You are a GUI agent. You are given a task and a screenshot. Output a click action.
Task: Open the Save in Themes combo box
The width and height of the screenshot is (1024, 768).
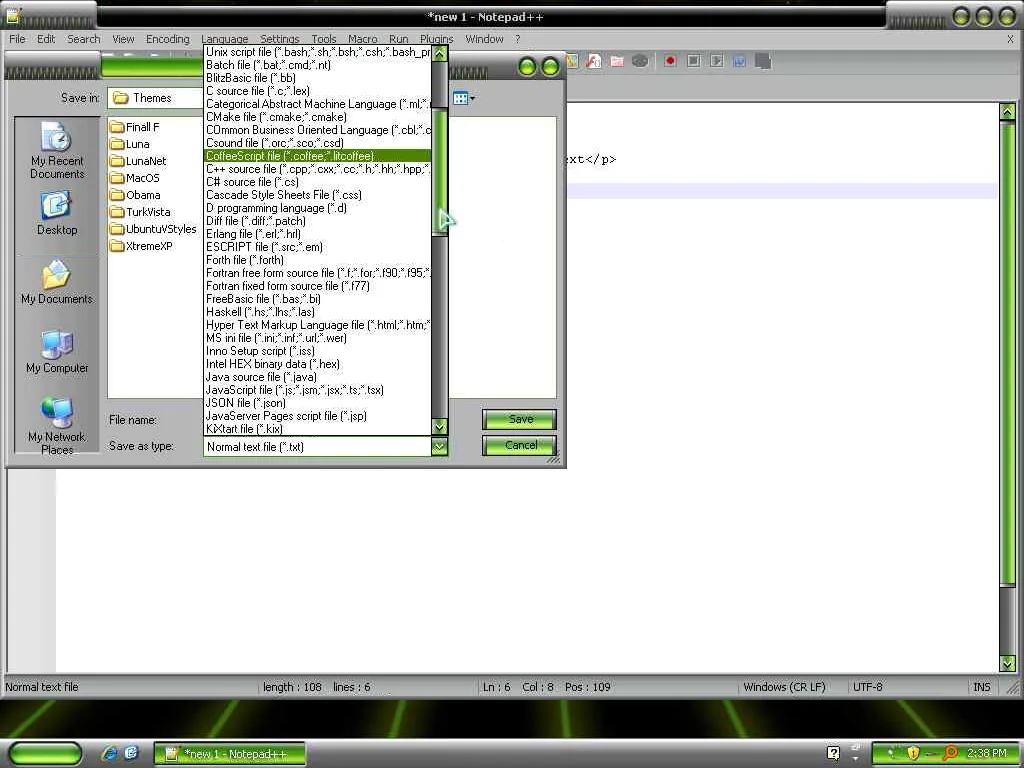[157, 98]
